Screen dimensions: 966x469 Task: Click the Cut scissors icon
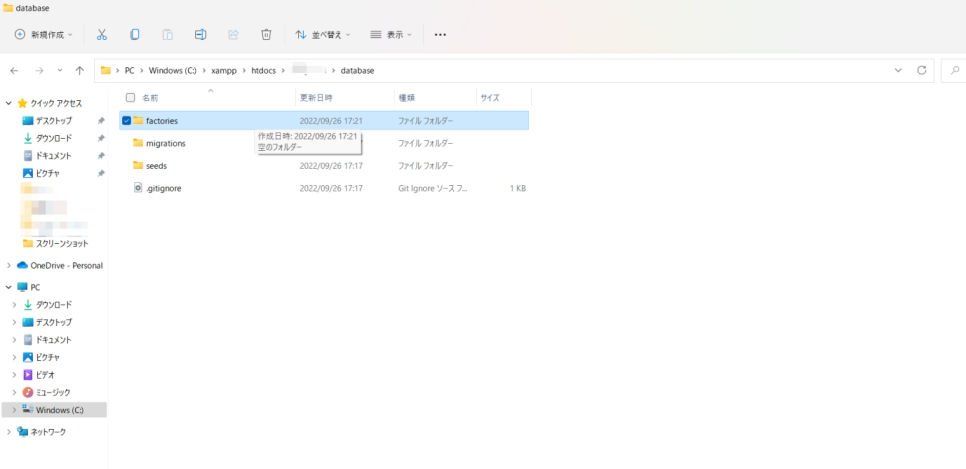102,35
